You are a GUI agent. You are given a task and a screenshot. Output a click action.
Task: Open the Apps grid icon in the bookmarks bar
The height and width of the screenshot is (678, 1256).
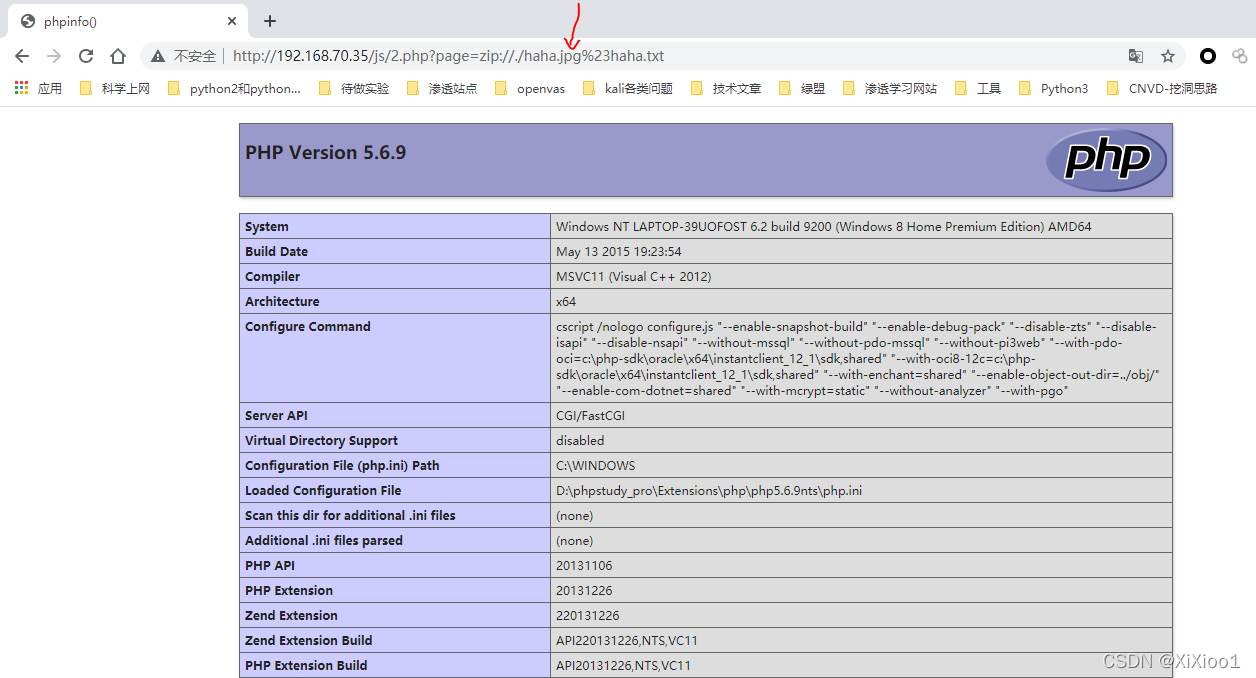[21, 88]
